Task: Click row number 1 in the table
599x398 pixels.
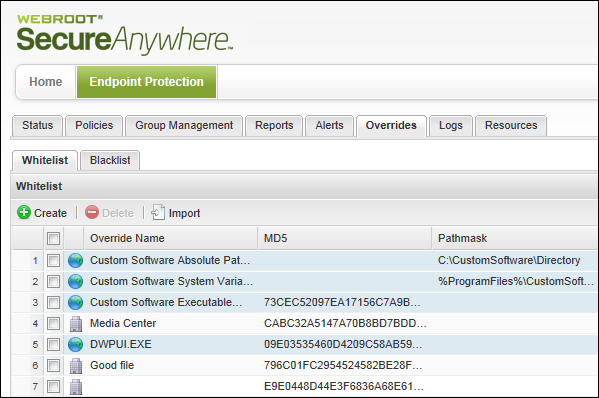Action: 35,261
